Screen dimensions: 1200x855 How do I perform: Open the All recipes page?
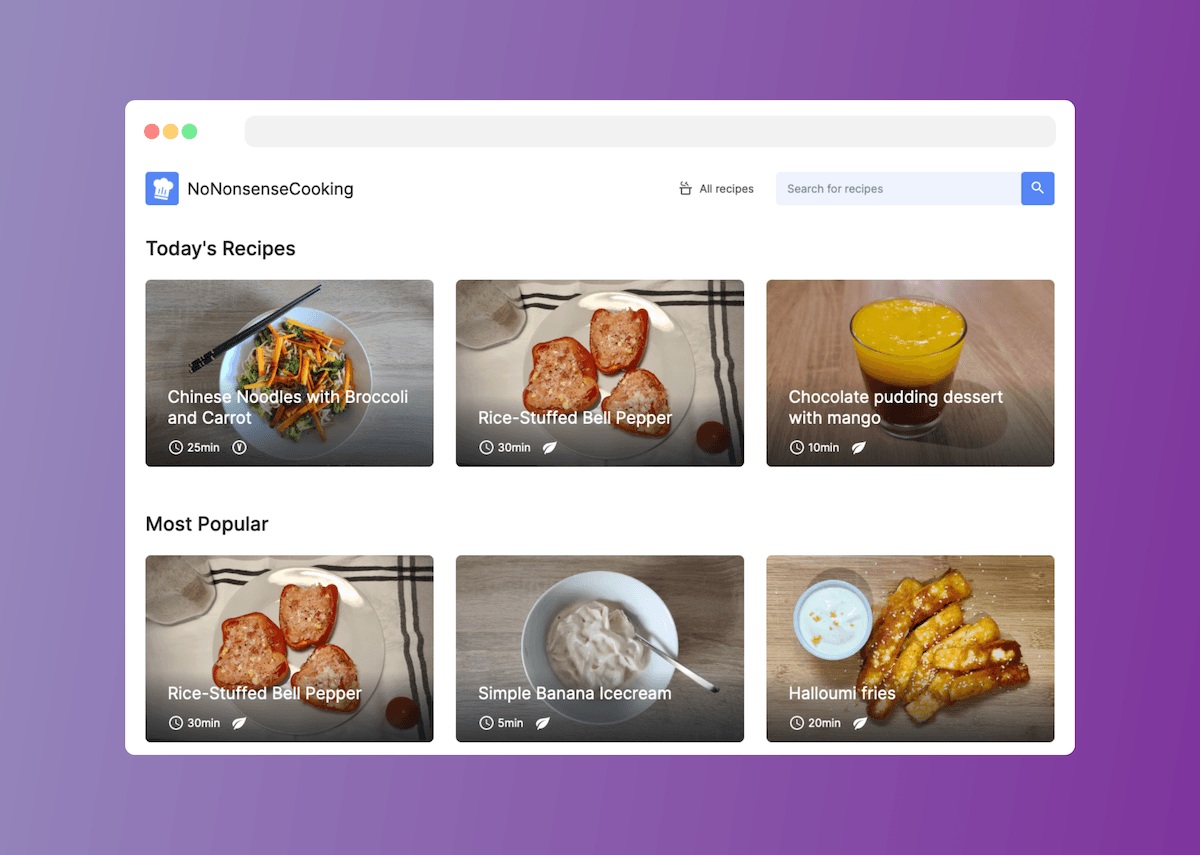click(716, 189)
